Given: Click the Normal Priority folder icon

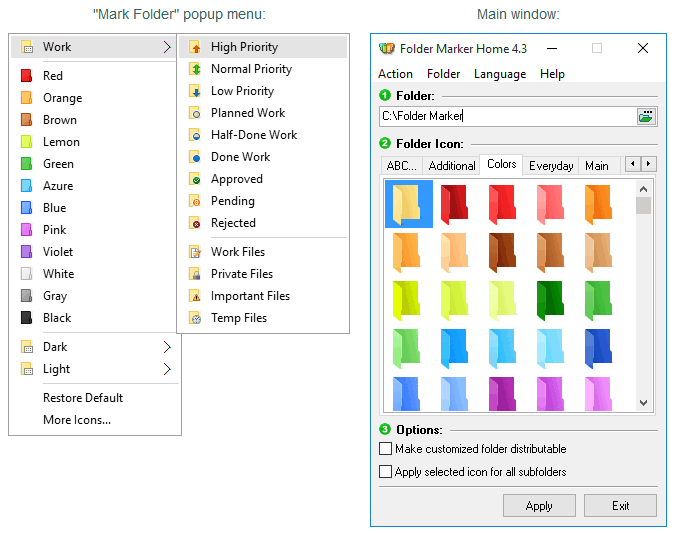Looking at the screenshot, I should [195, 69].
